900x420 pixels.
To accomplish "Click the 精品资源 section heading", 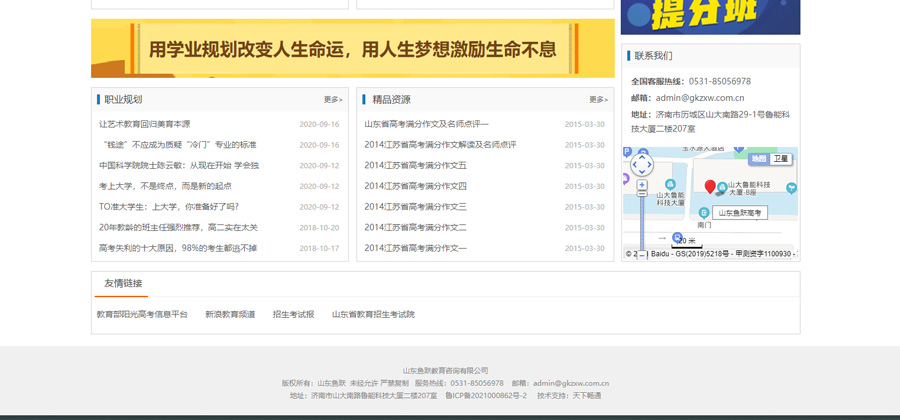I will tap(391, 99).
